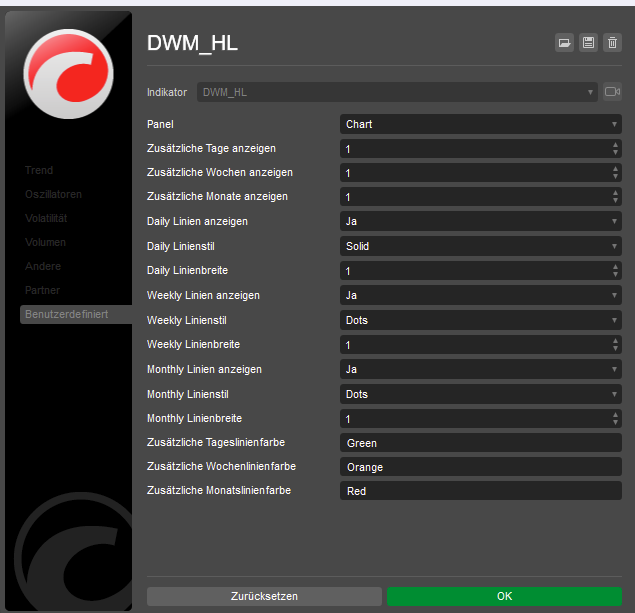Expand the Panel dropdown showing Chart

(x=481, y=124)
